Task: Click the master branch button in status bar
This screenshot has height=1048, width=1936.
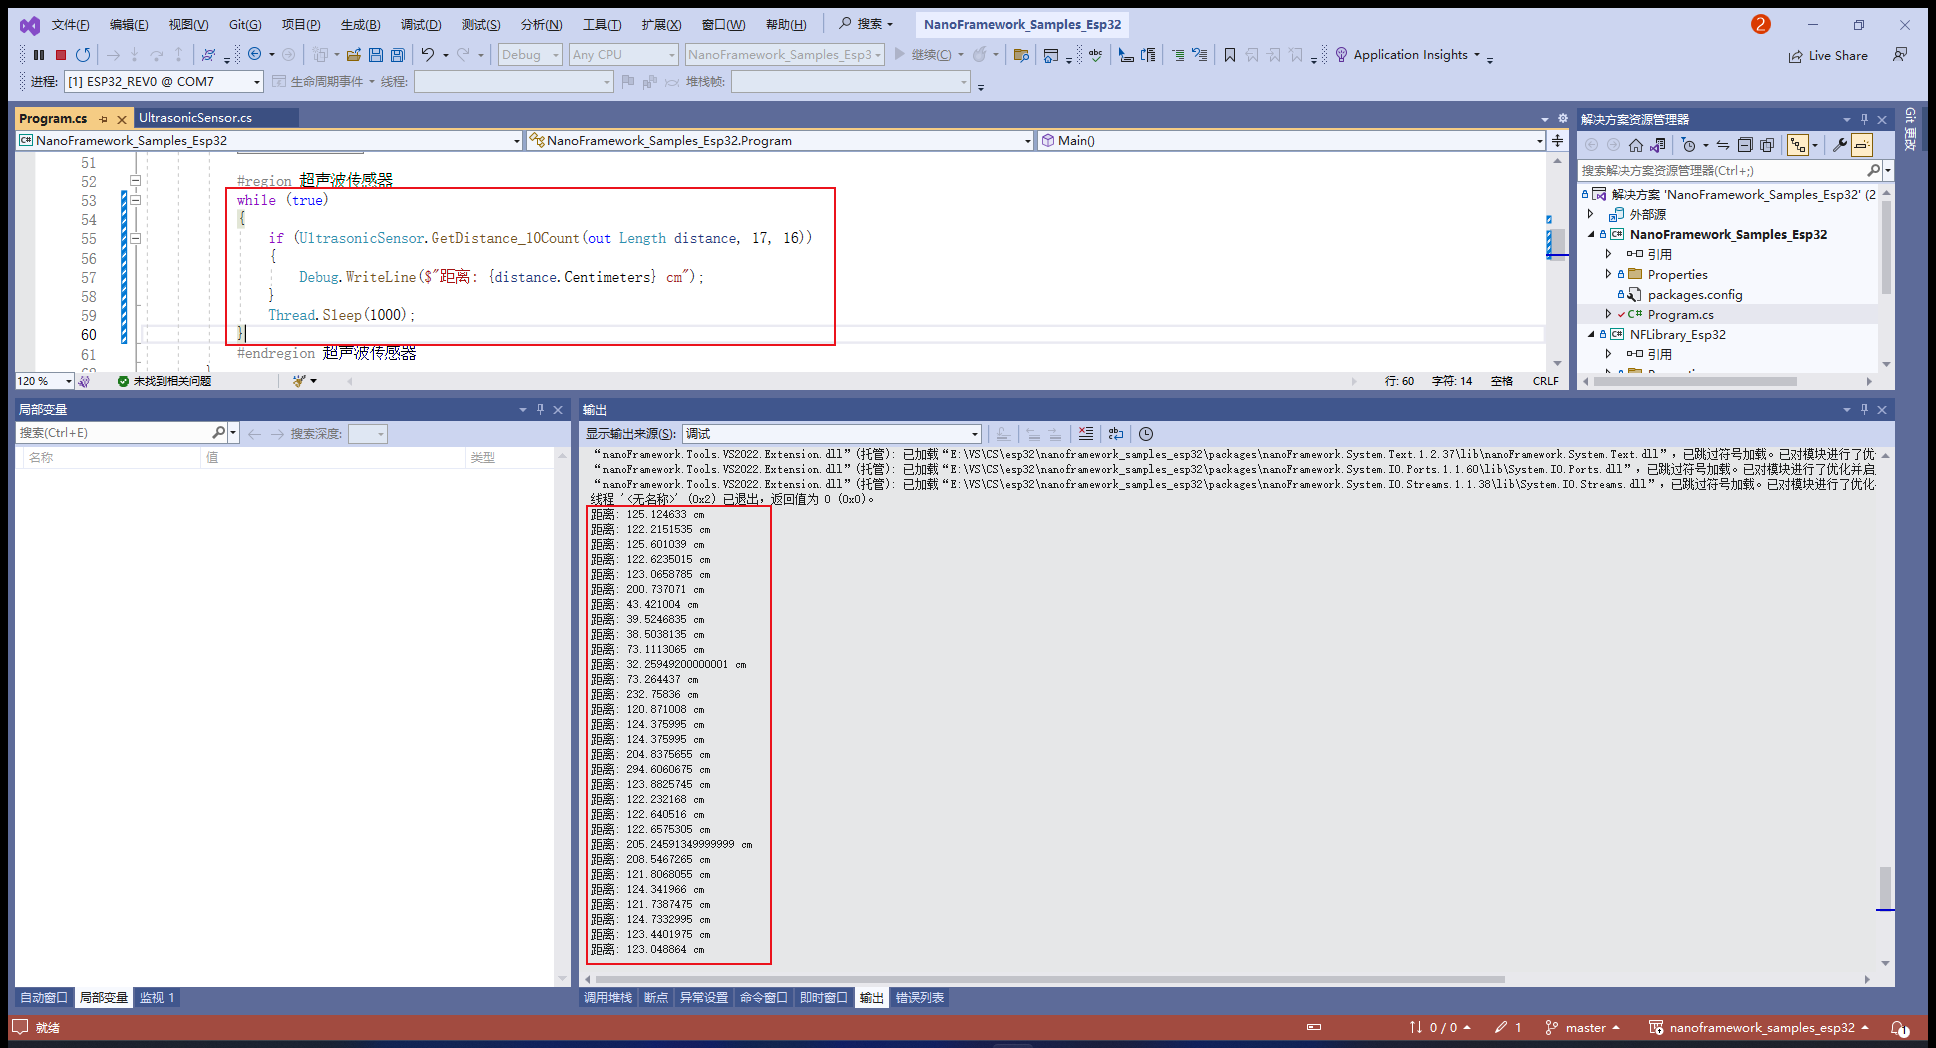Action: (x=1582, y=1028)
